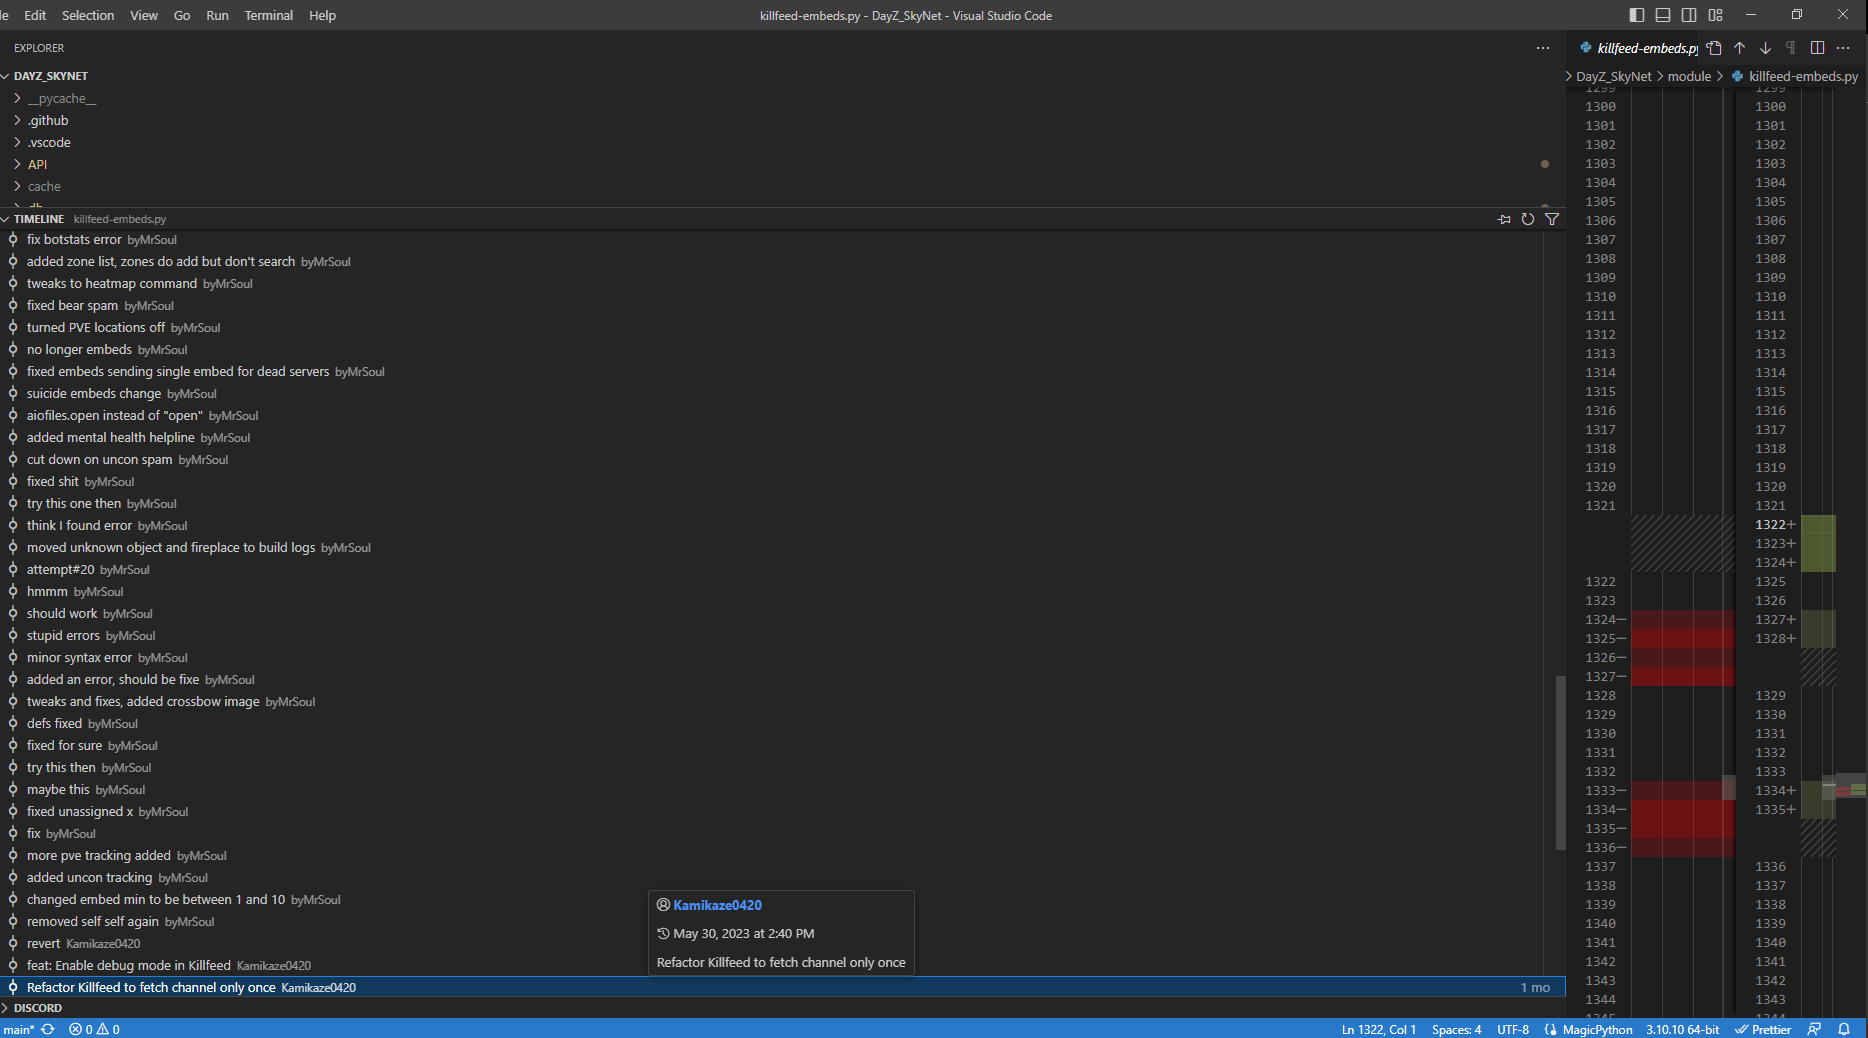Collapse the DAYZ_SKYNET folder section
Image resolution: width=1868 pixels, height=1038 pixels.
click(x=6, y=76)
